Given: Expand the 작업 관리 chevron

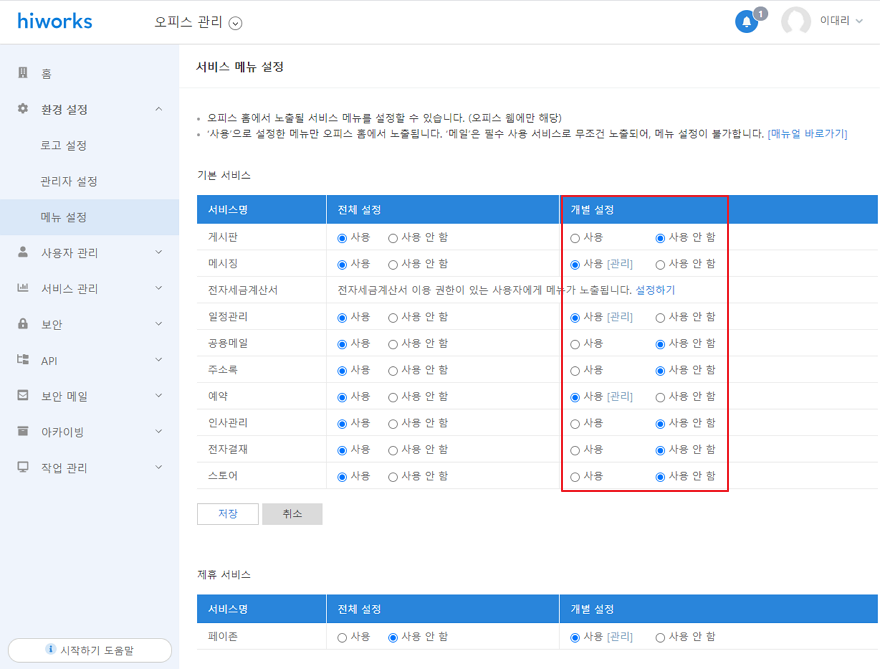Looking at the screenshot, I should 159,467.
